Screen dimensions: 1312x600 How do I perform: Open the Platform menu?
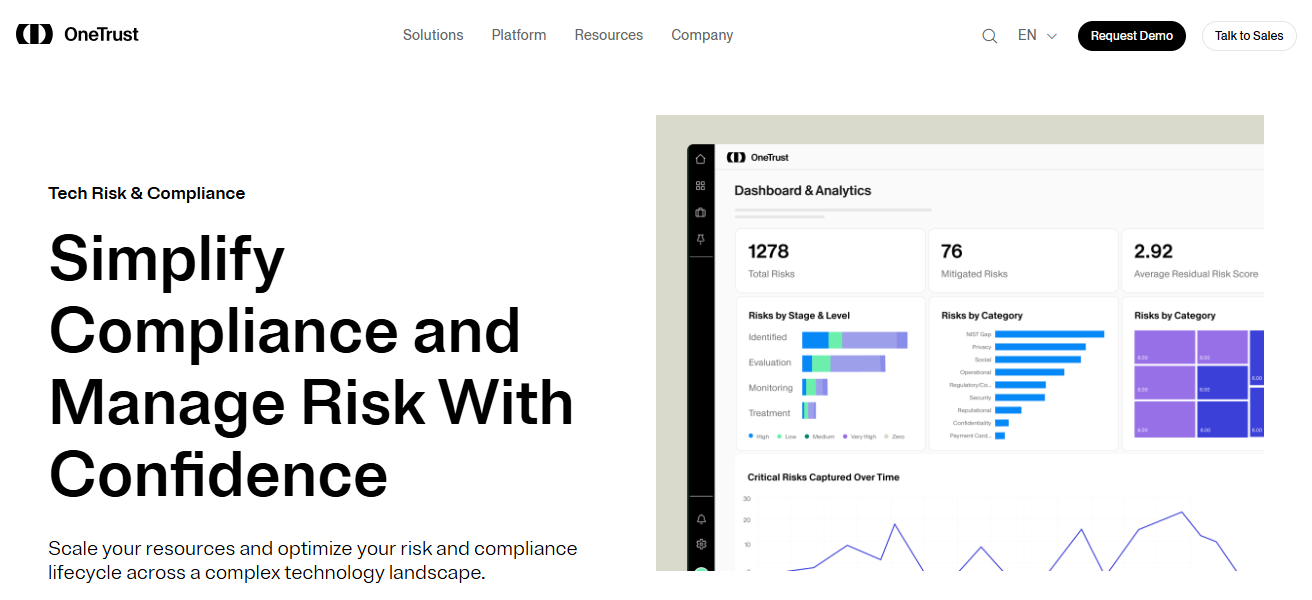[x=519, y=35]
